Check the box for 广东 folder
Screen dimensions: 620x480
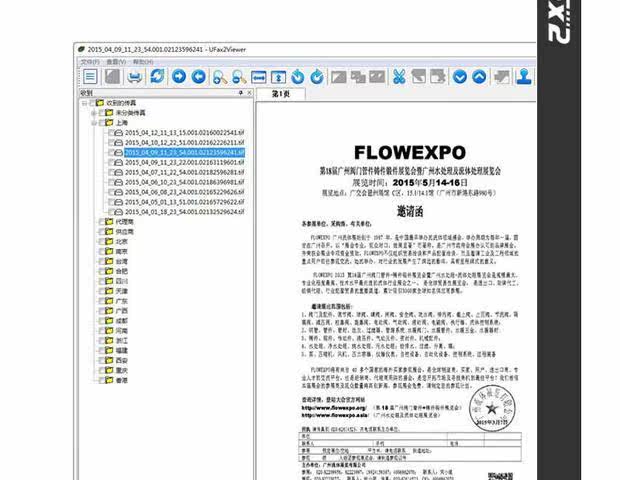click(101, 301)
